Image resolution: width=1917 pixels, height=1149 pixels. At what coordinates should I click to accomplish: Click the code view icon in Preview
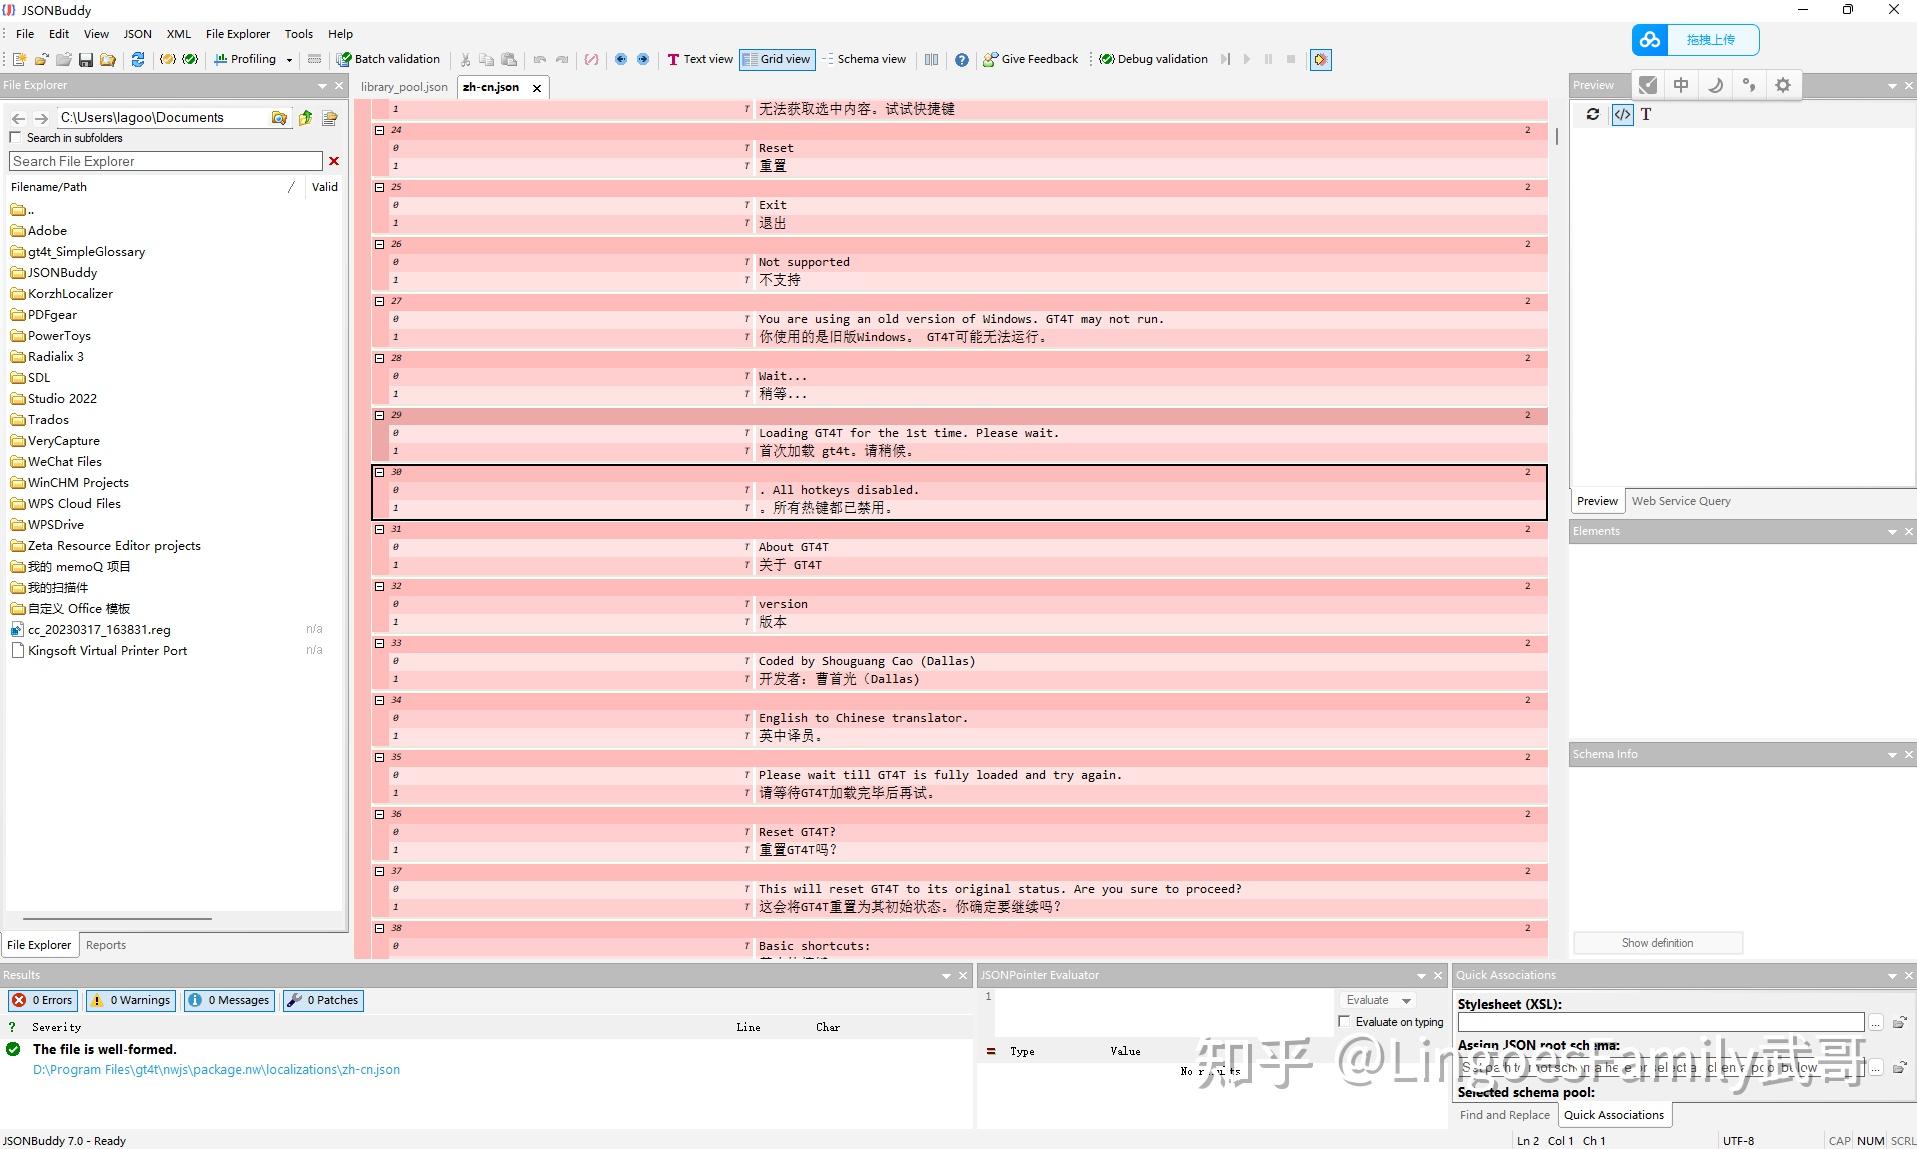click(1620, 114)
